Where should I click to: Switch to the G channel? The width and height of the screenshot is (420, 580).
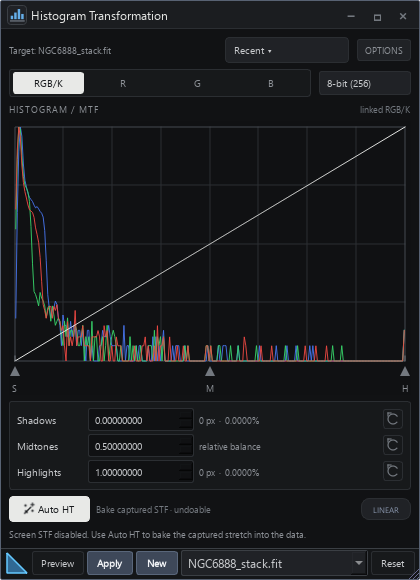click(197, 83)
